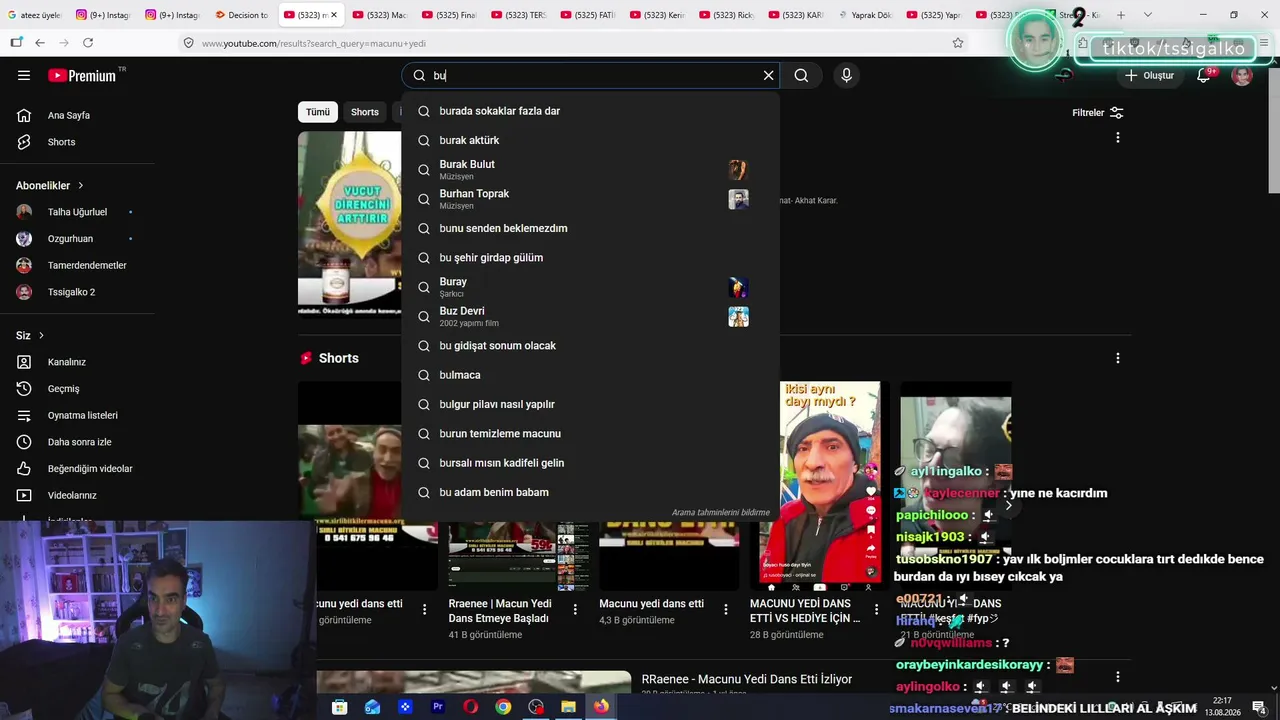Select the Shorts filter chip
1280x720 pixels.
[x=365, y=112]
